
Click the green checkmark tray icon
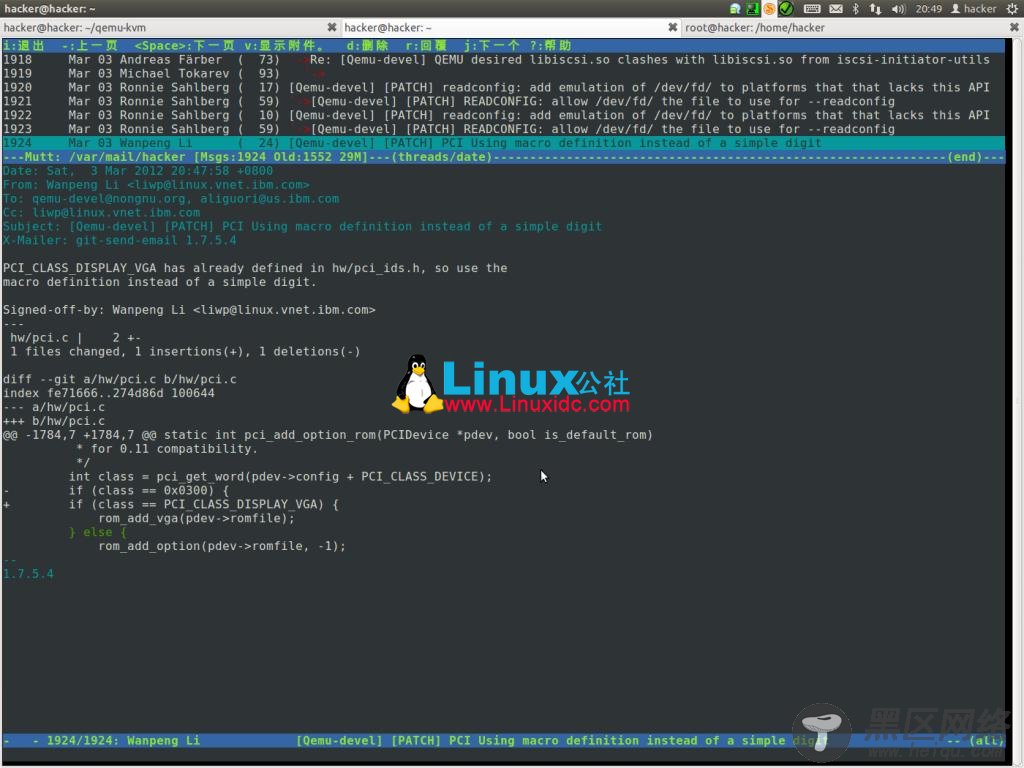pos(786,8)
